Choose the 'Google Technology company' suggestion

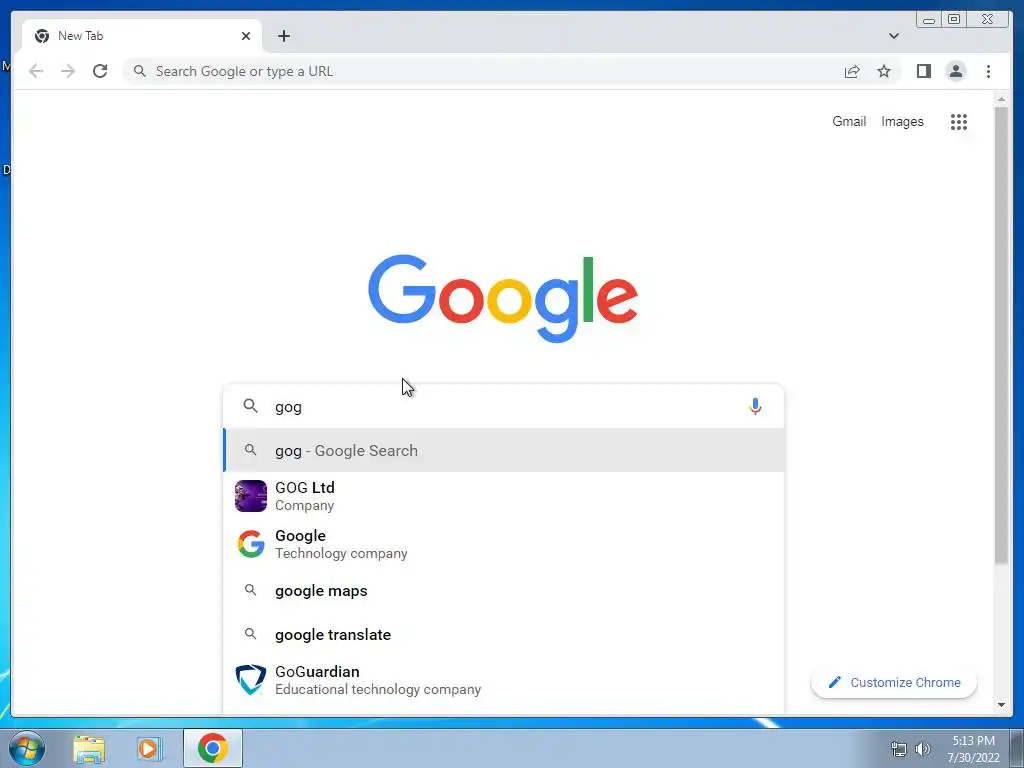point(504,544)
